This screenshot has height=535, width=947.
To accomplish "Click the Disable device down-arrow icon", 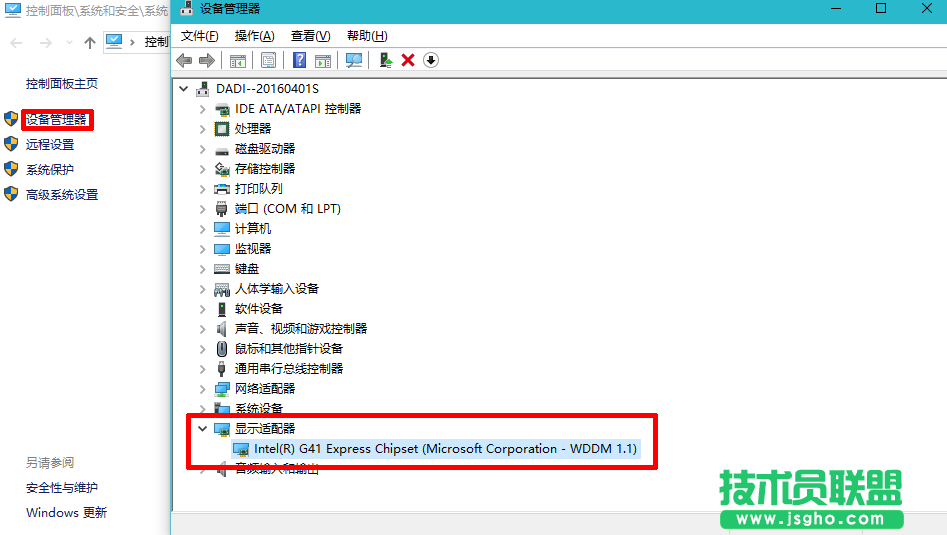I will [431, 60].
